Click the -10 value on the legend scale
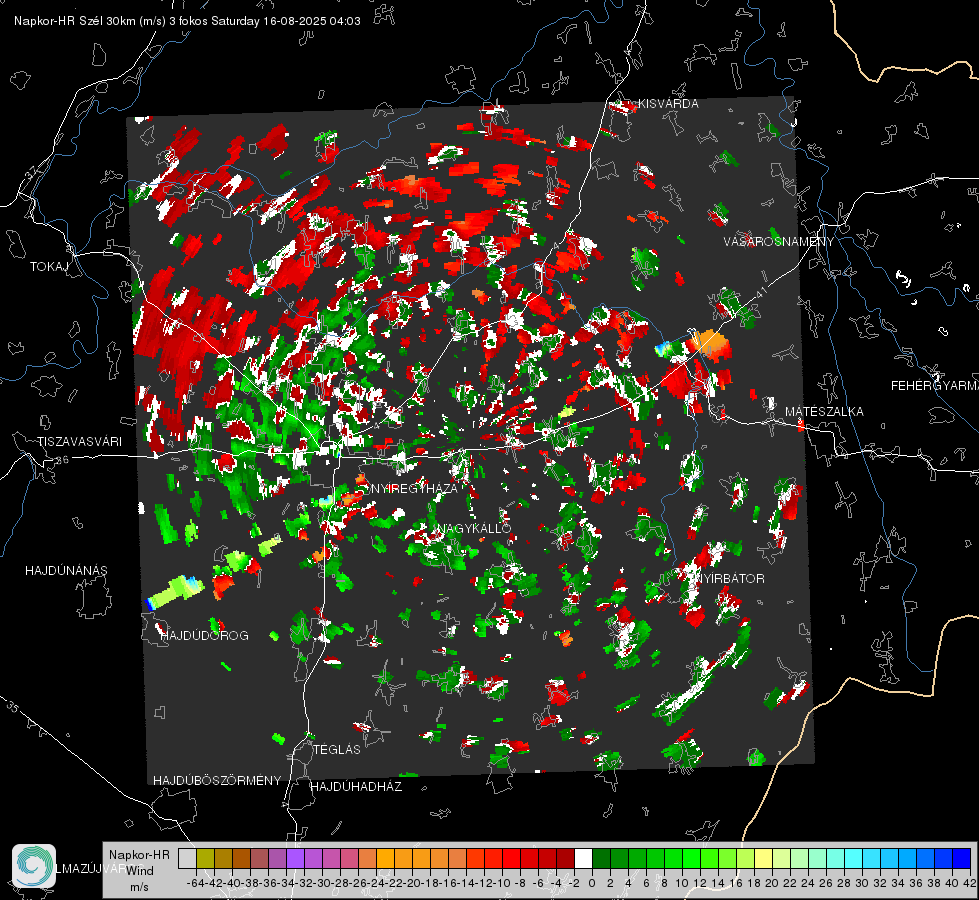Viewport: 979px width, 900px height. (502, 883)
